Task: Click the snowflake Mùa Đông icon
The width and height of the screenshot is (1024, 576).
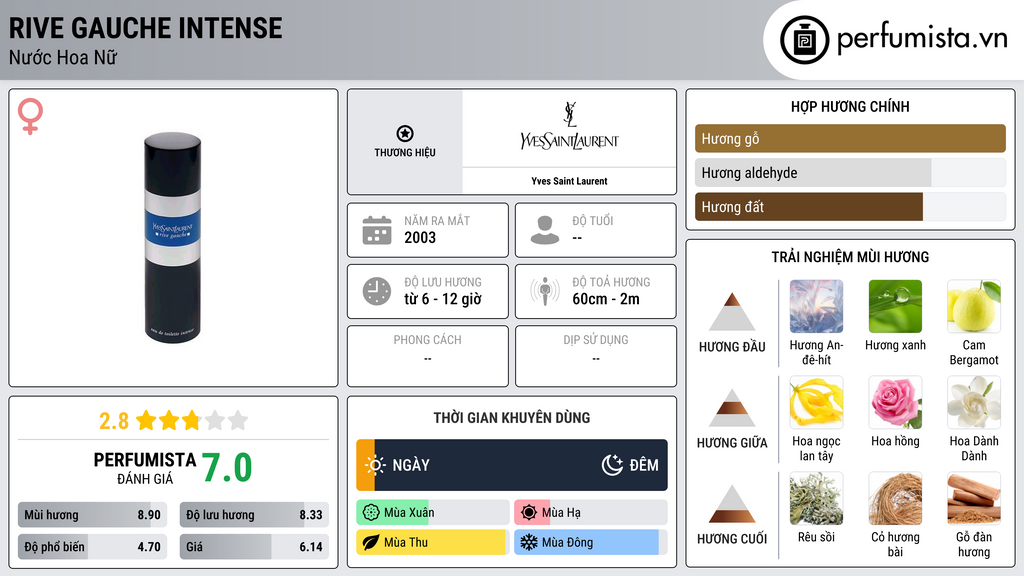Action: [x=528, y=543]
